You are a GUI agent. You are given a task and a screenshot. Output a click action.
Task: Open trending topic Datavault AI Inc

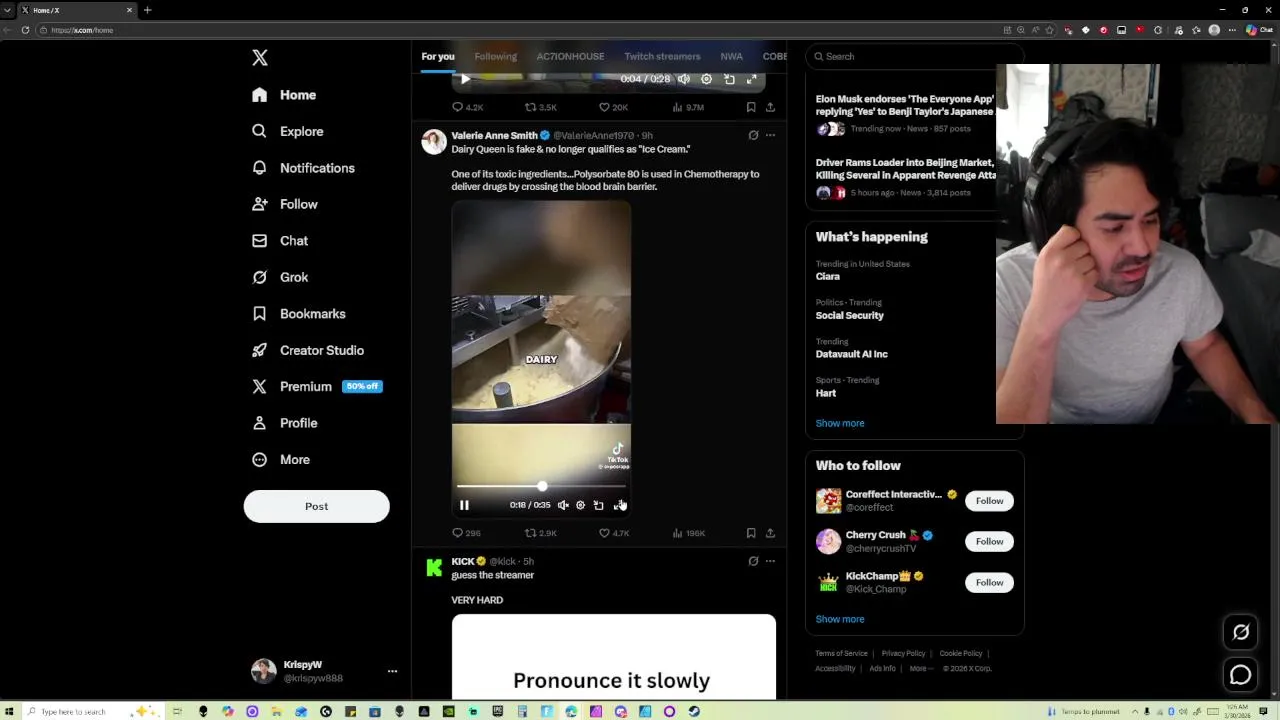(852, 354)
